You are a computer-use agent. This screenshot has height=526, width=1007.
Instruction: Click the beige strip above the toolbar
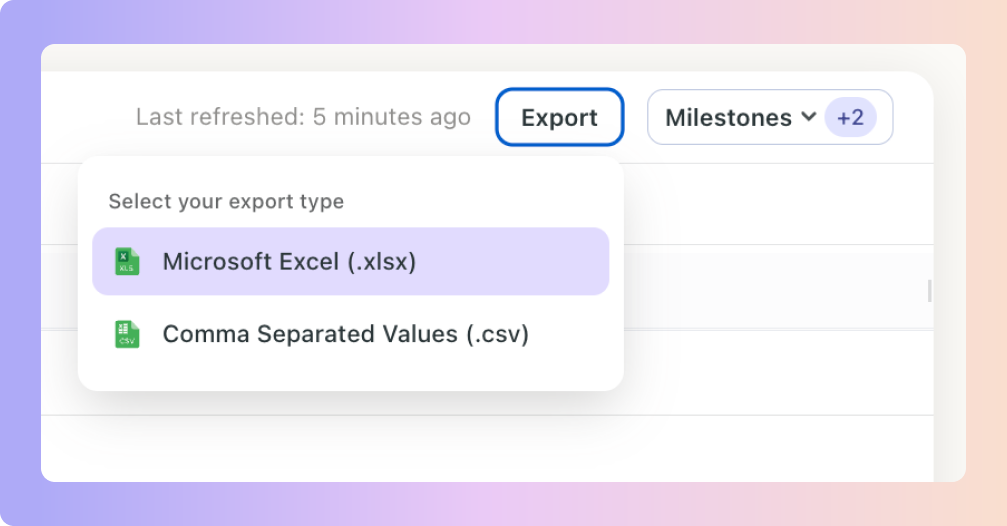tap(504, 57)
